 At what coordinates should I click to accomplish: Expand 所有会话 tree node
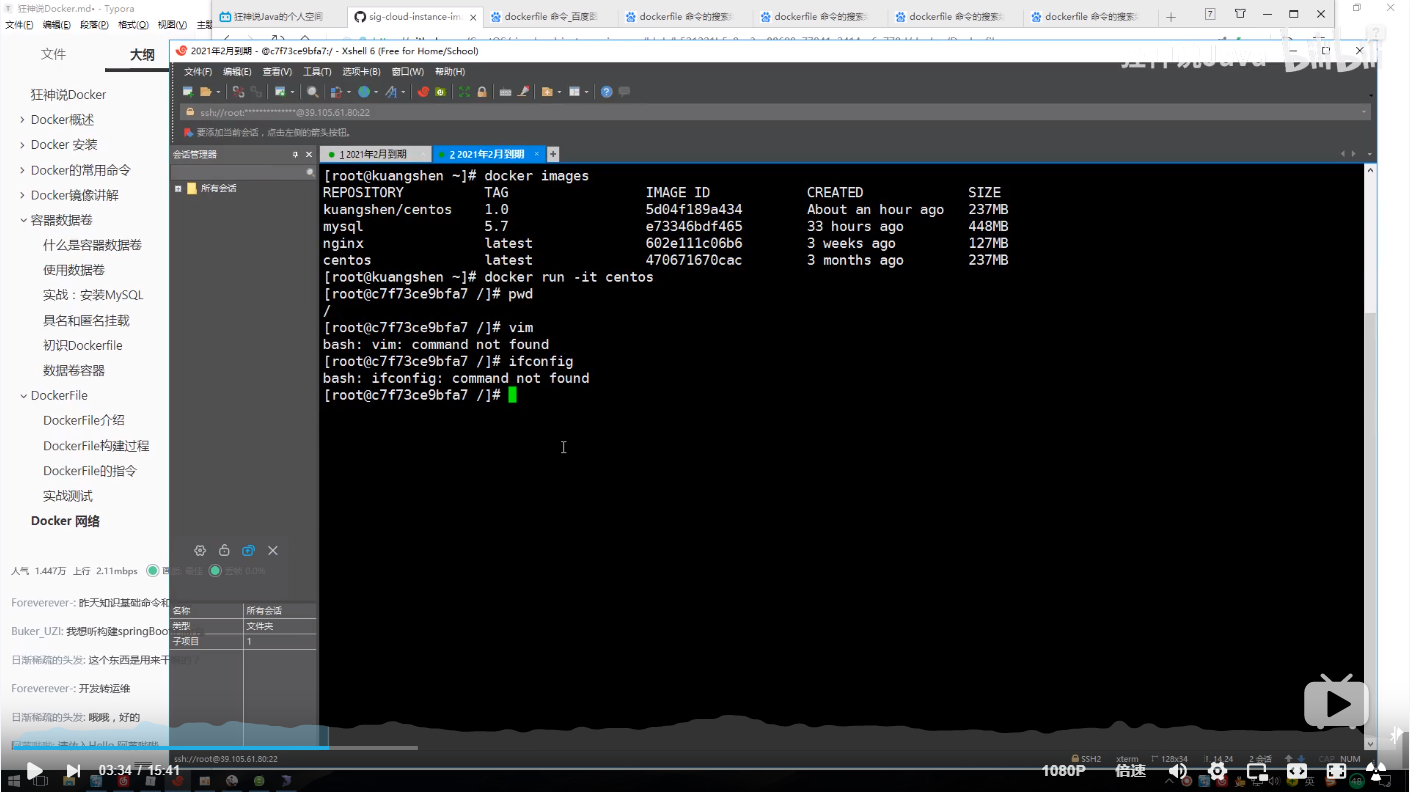[x=178, y=189]
